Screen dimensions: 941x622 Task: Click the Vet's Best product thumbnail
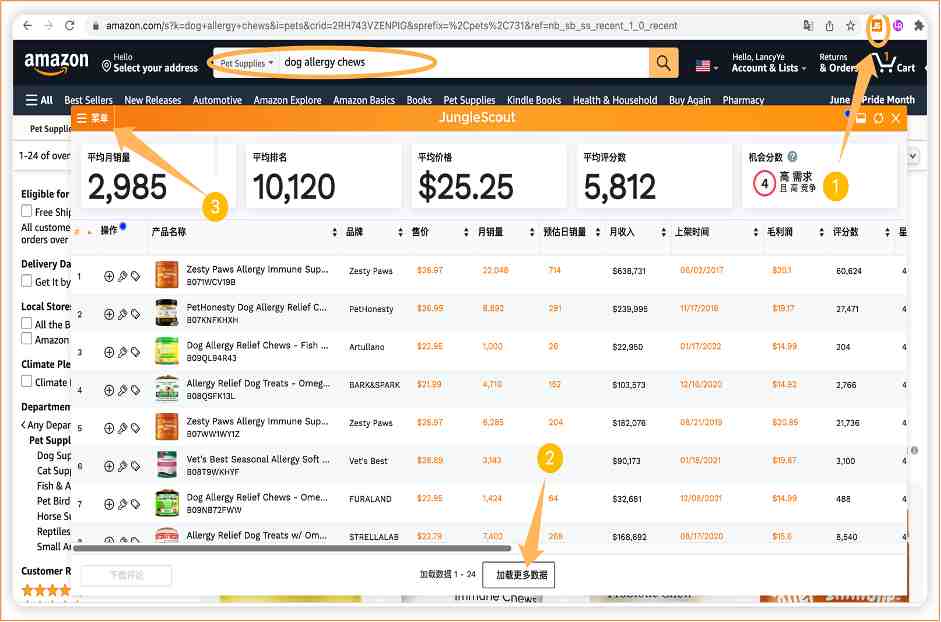pos(167,465)
